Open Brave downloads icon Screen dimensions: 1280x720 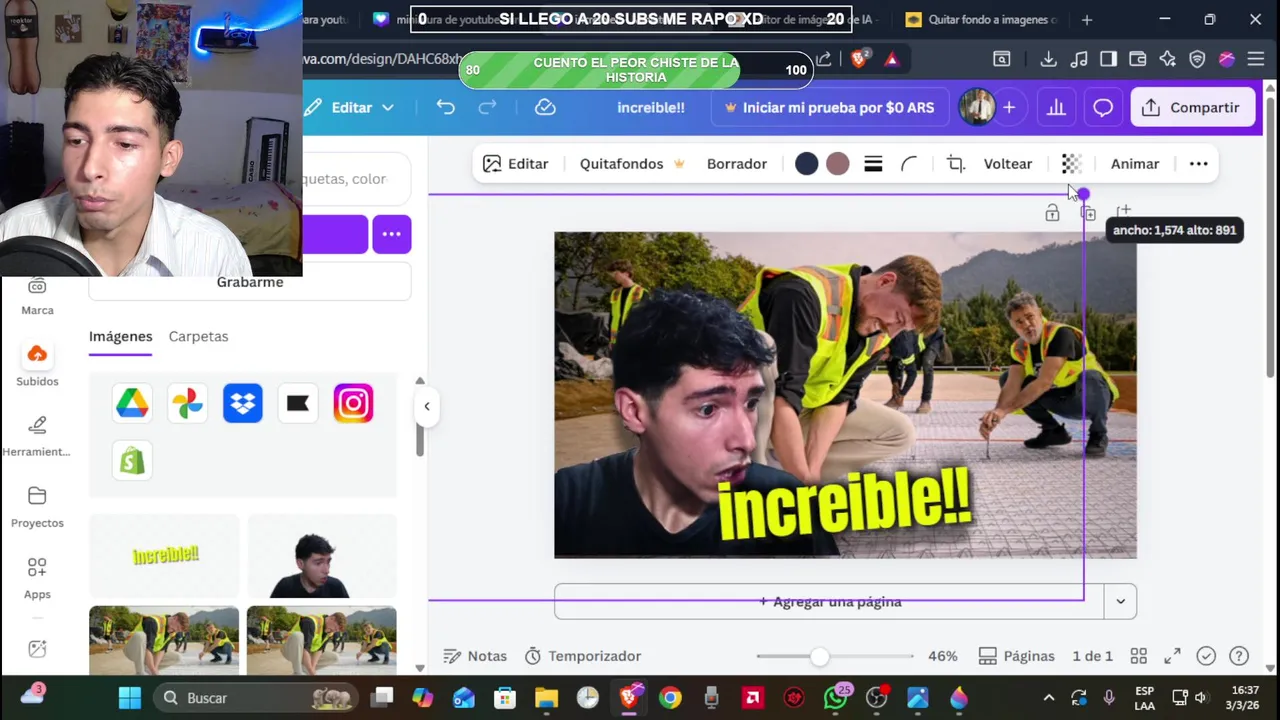tap(1048, 59)
